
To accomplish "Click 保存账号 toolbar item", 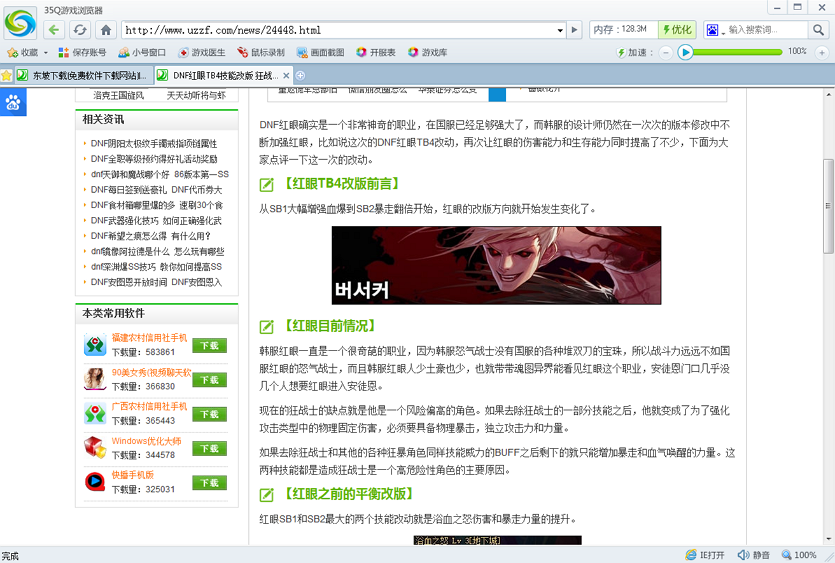I will click(x=83, y=52).
